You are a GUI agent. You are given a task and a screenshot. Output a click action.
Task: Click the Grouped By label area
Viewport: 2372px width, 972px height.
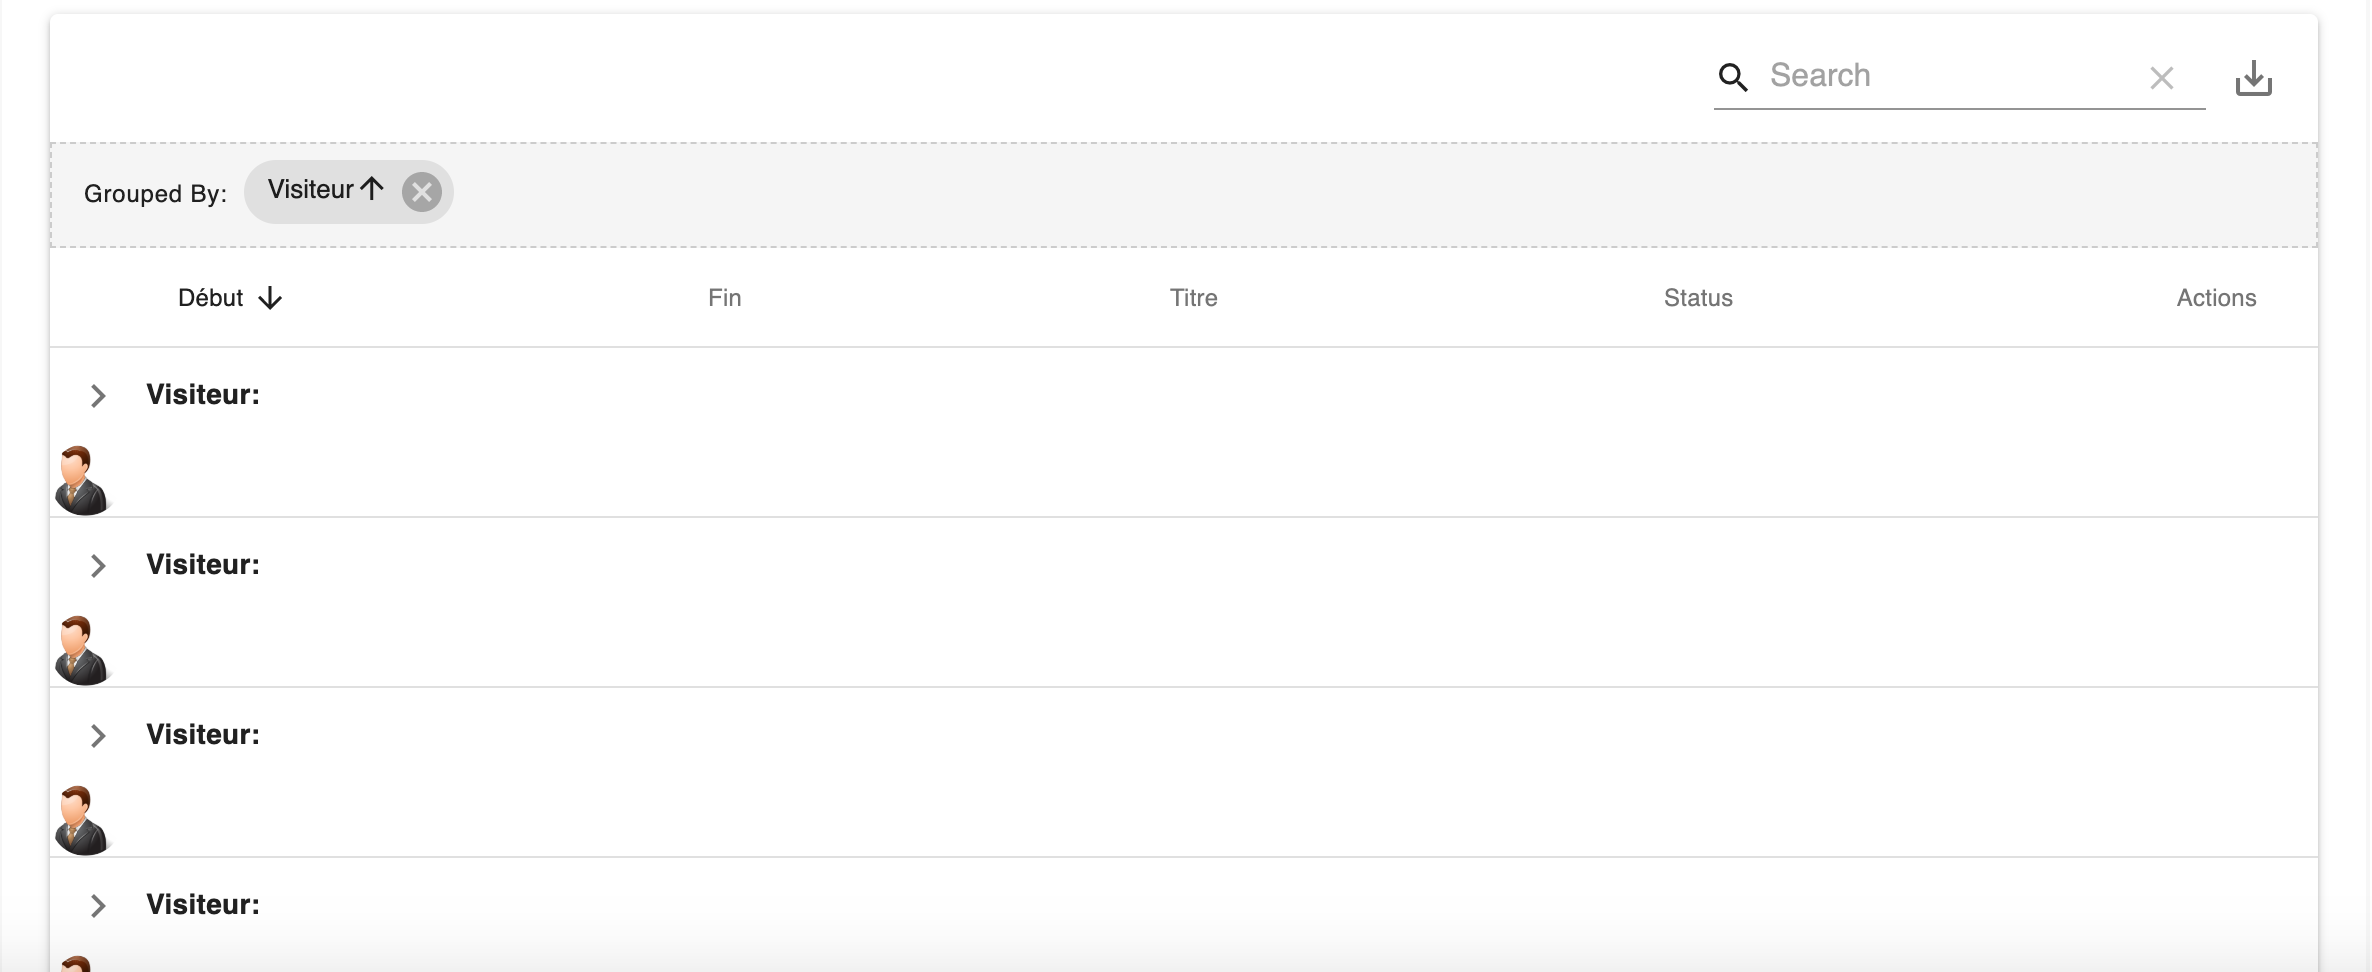[x=156, y=193]
